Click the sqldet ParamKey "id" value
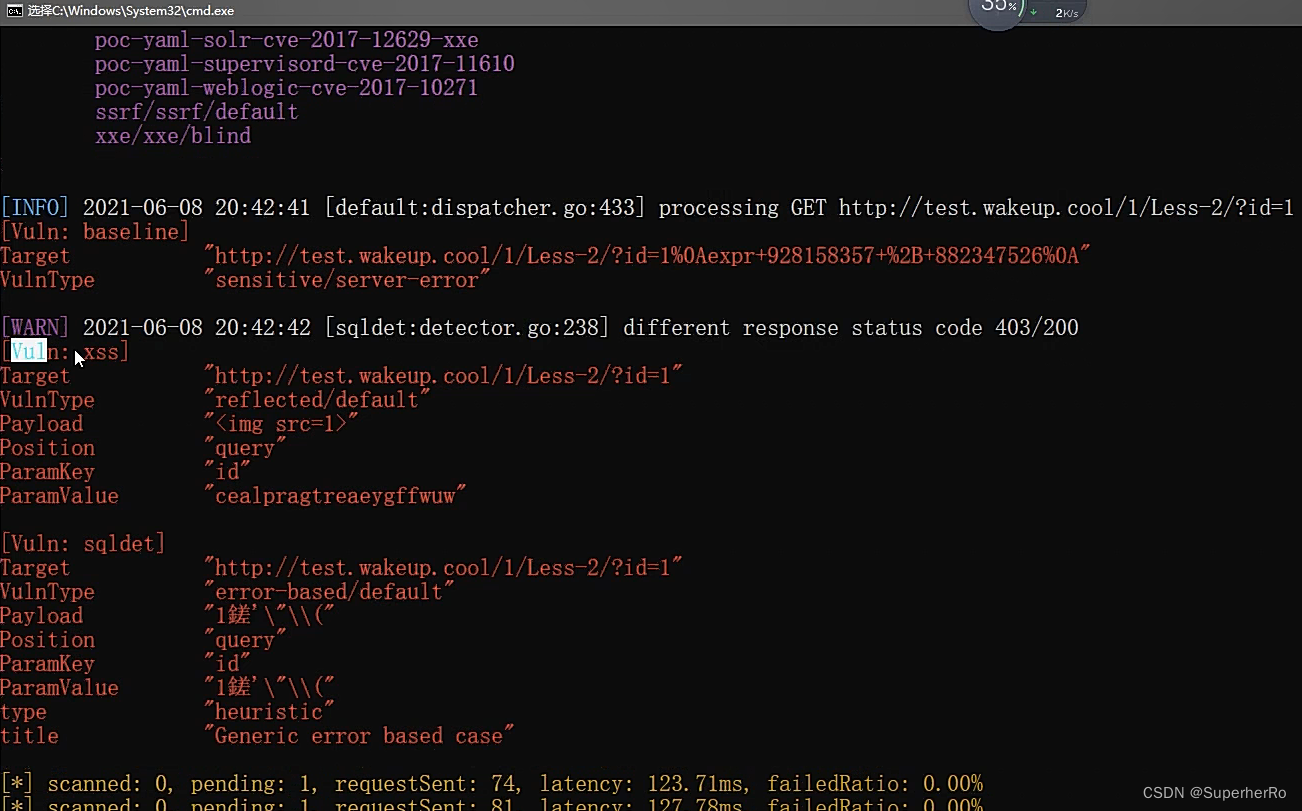1302x811 pixels. click(227, 664)
